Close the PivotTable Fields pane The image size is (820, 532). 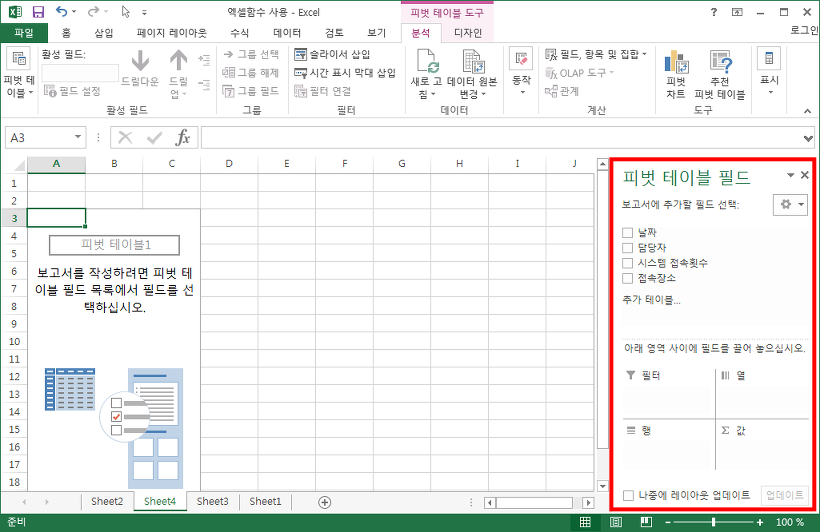tap(805, 175)
